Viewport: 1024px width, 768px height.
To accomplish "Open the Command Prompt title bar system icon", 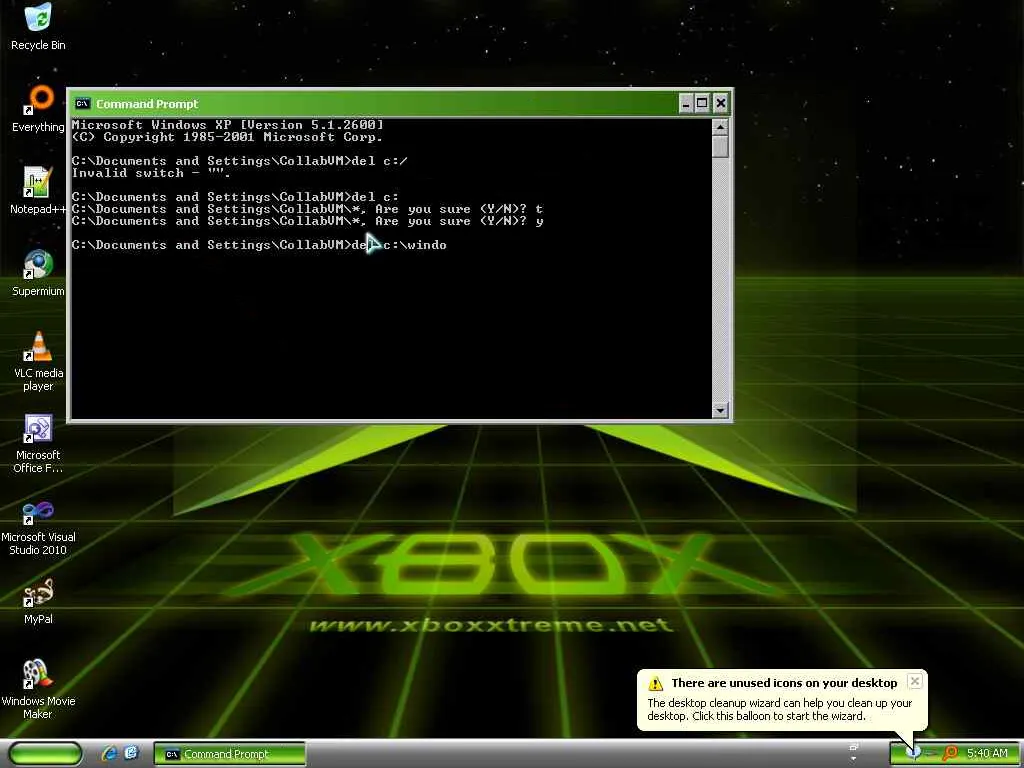I will 82,103.
